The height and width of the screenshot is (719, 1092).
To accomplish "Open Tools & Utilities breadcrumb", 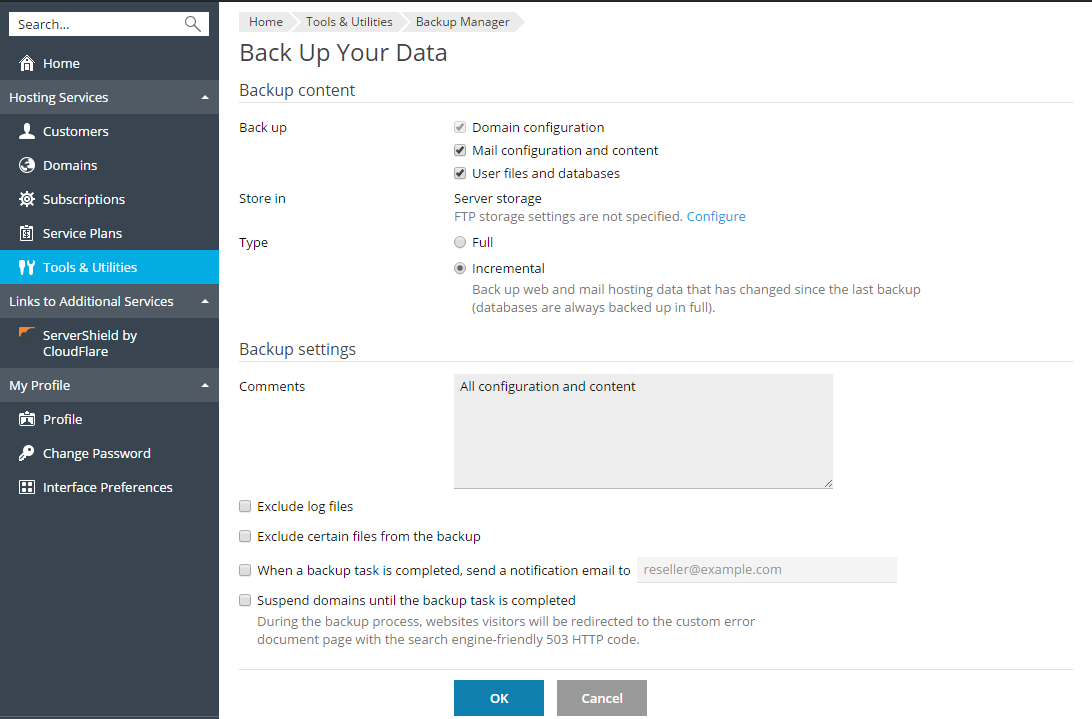I will (x=349, y=22).
